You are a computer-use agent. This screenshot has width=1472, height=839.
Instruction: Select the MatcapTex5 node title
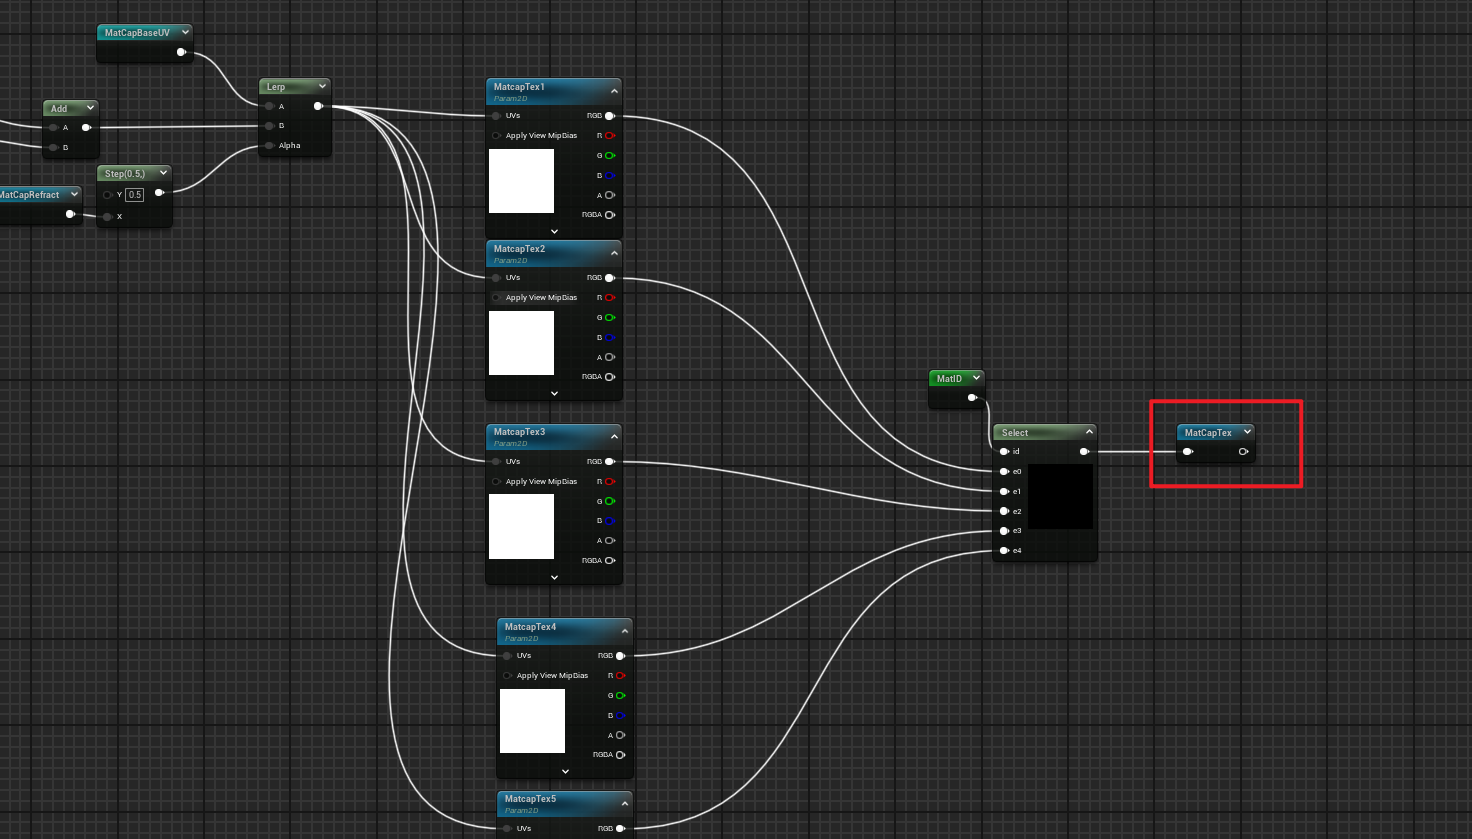(x=530, y=799)
